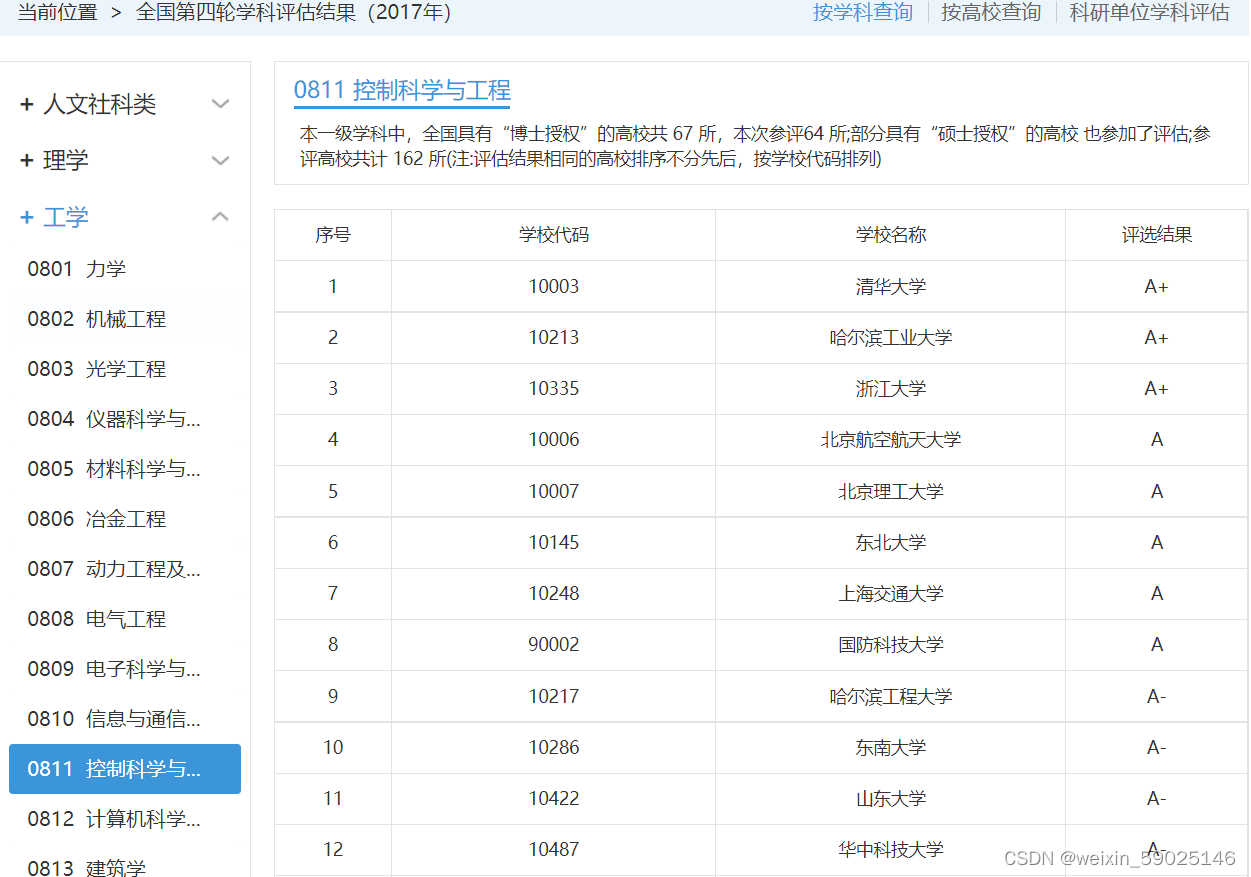The image size is (1251, 877).
Task: Click 国防科技大学 in the table
Action: (891, 645)
